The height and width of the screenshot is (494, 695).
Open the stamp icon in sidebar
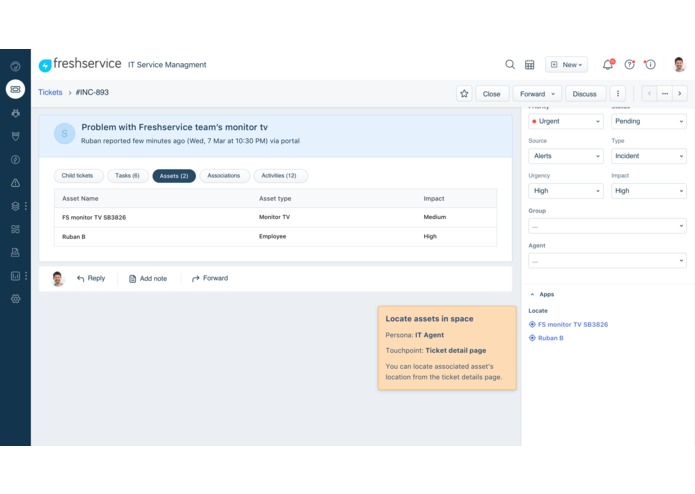pos(15,253)
